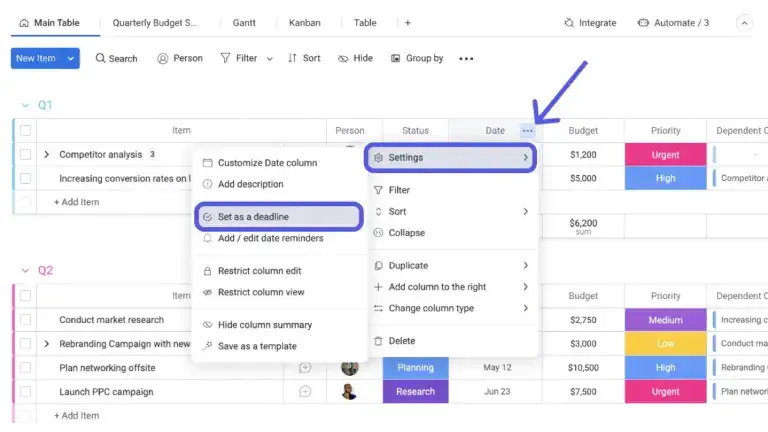Add a new view with plus button
The width and height of the screenshot is (768, 432).
coord(408,23)
